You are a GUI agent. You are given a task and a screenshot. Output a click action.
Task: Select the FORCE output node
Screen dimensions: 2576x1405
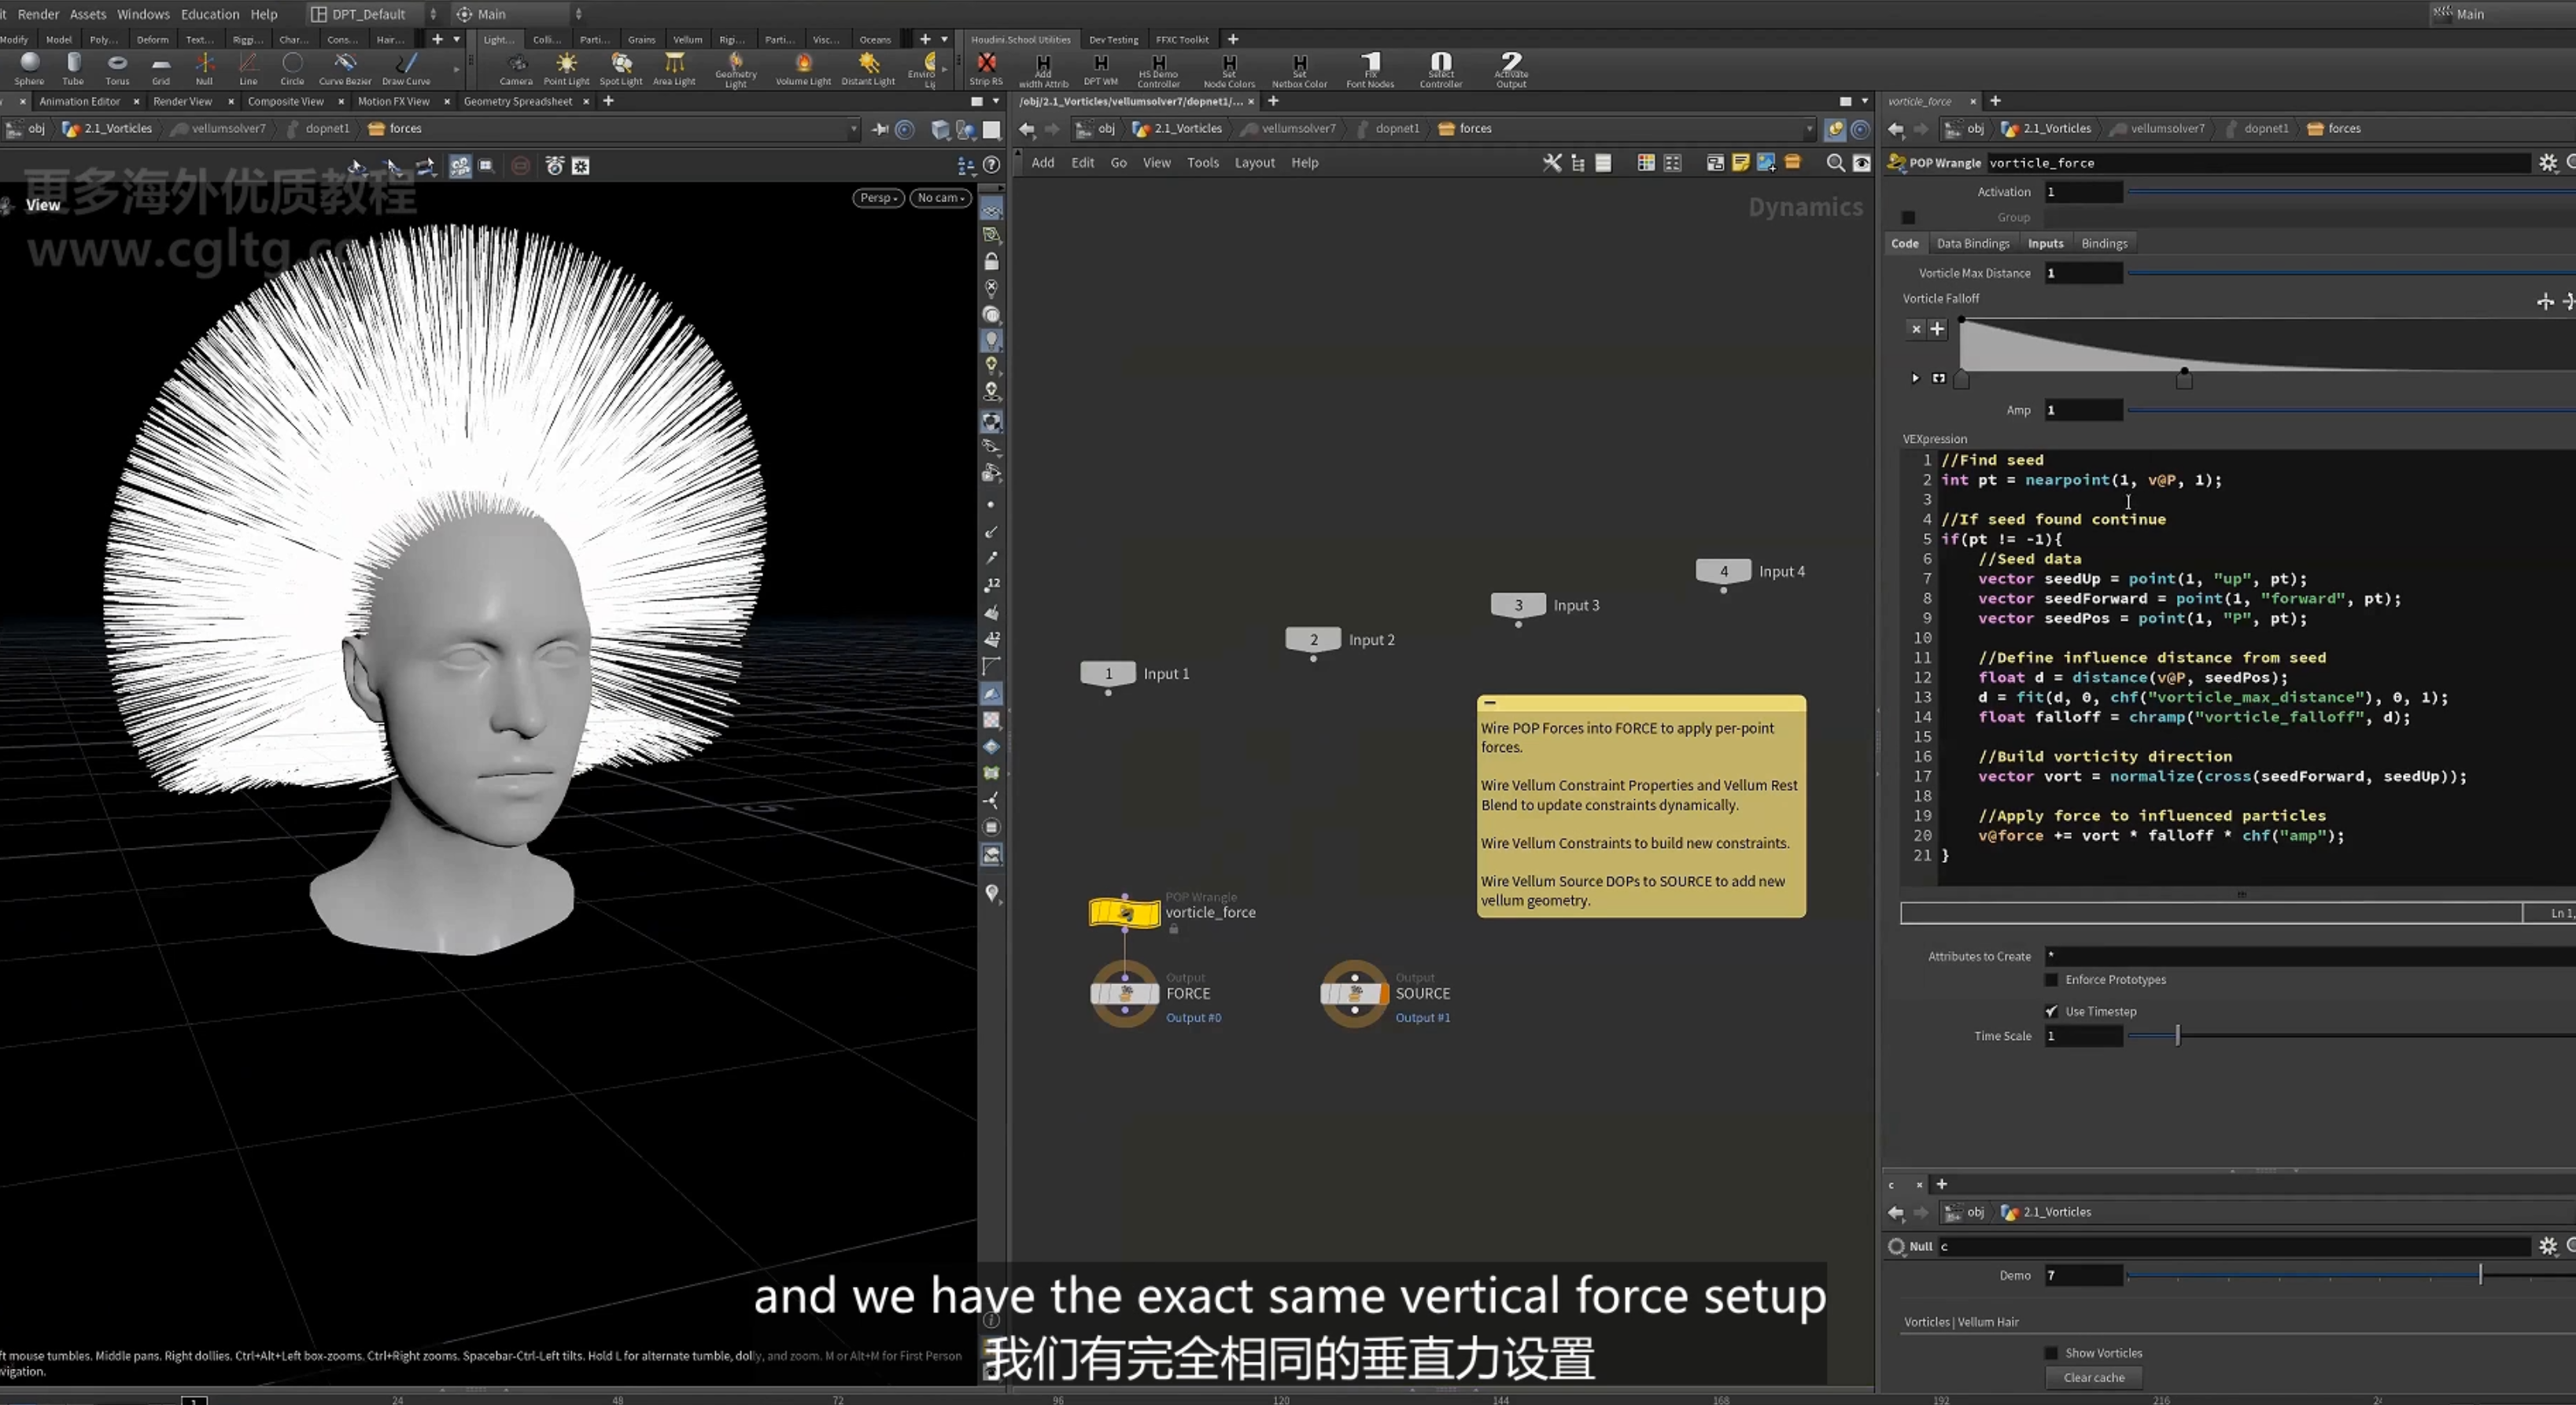[1125, 993]
